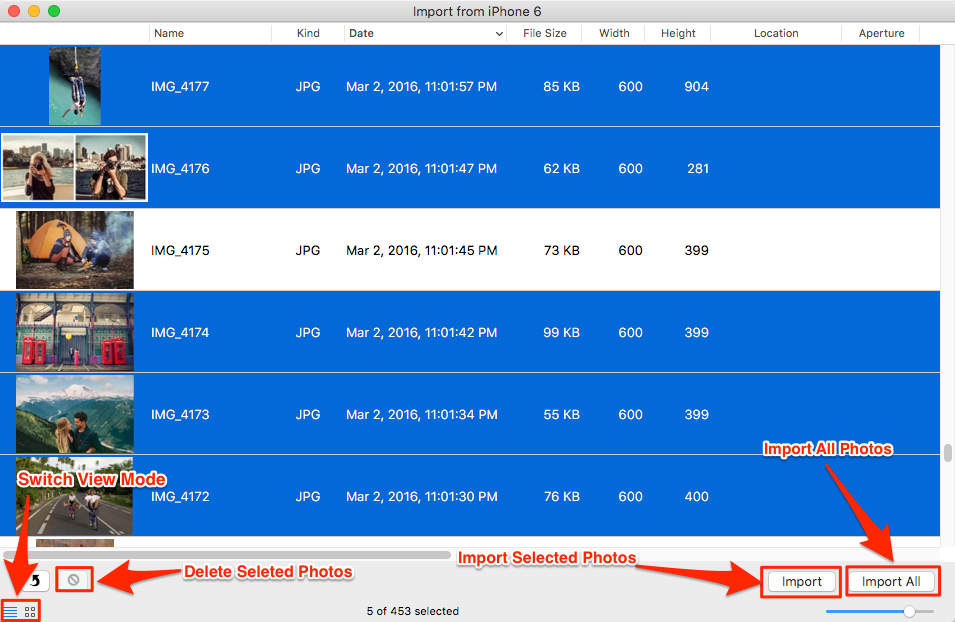
Task: Click IMG_4173 mountain couple thumbnail
Action: tap(75, 414)
